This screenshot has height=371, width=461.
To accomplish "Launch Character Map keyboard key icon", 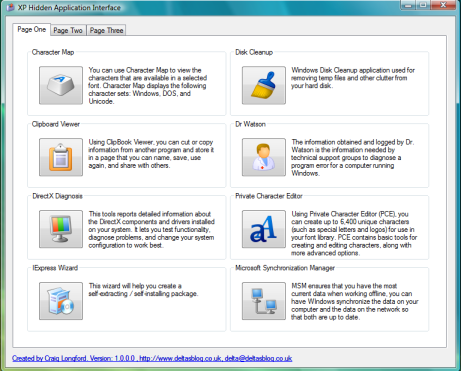I will click(61, 85).
